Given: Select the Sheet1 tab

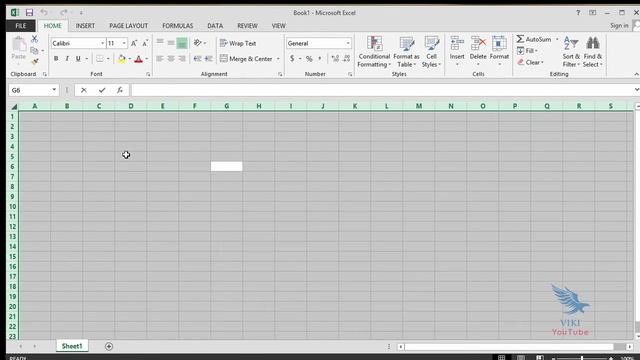Looking at the screenshot, I should coord(72,346).
